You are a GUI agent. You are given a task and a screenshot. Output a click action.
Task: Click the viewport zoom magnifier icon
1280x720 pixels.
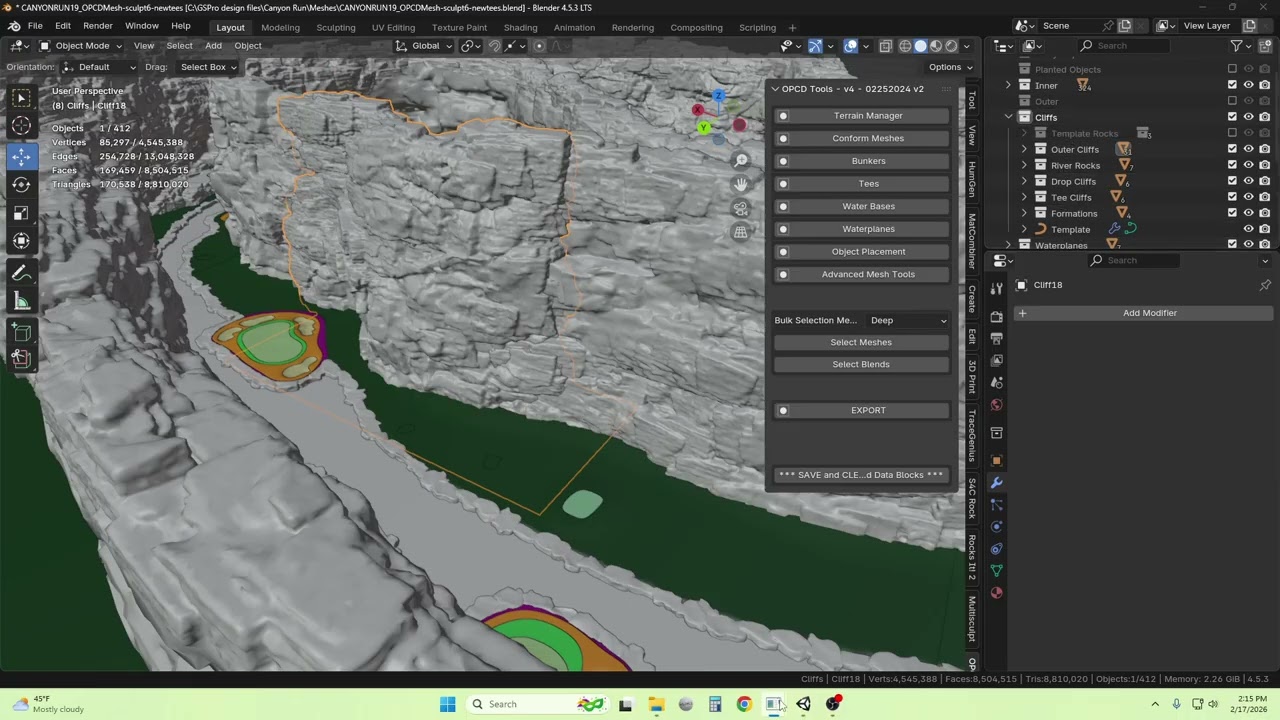point(741,161)
